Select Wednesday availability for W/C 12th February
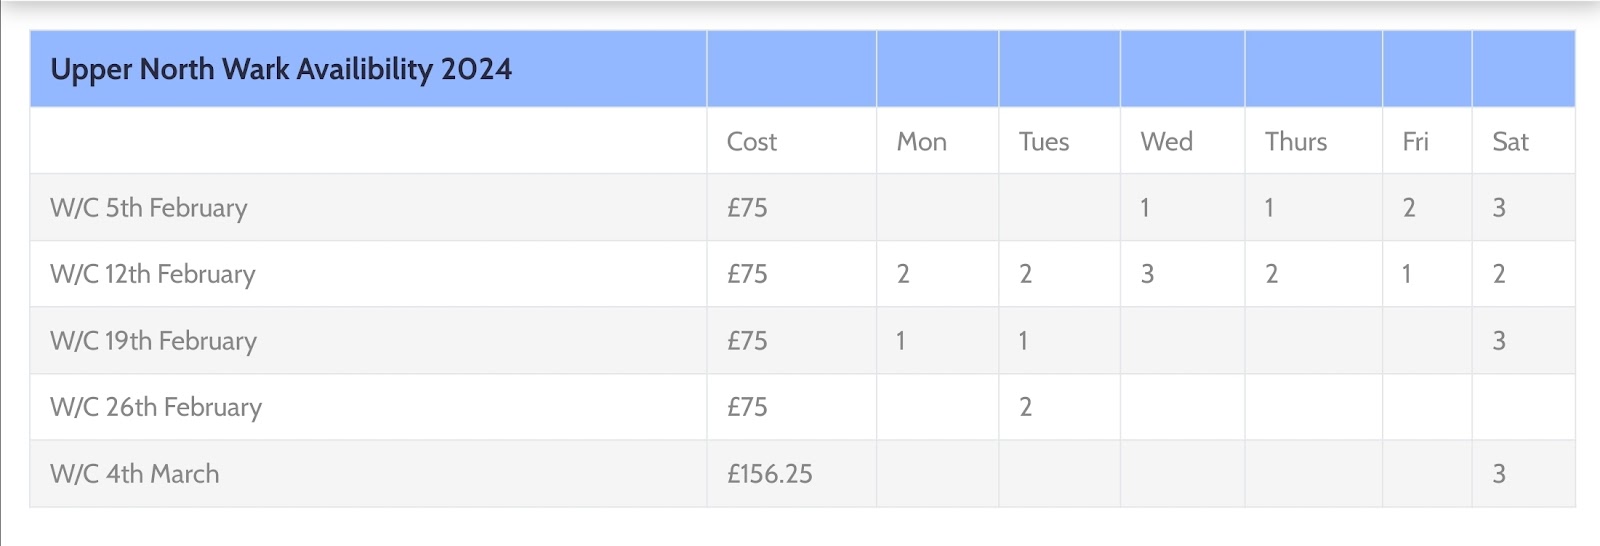Image resolution: width=1600 pixels, height=546 pixels. 1147,274
